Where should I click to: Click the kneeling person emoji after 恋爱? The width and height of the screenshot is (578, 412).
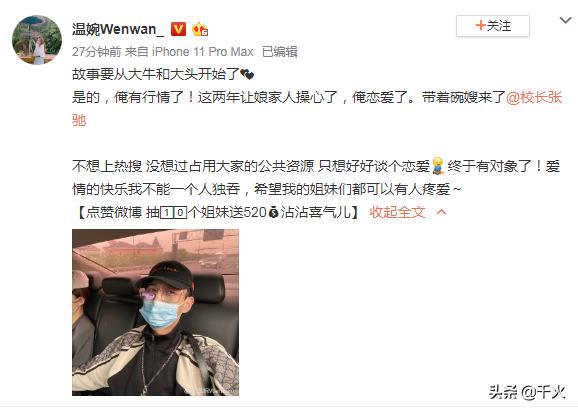point(438,166)
